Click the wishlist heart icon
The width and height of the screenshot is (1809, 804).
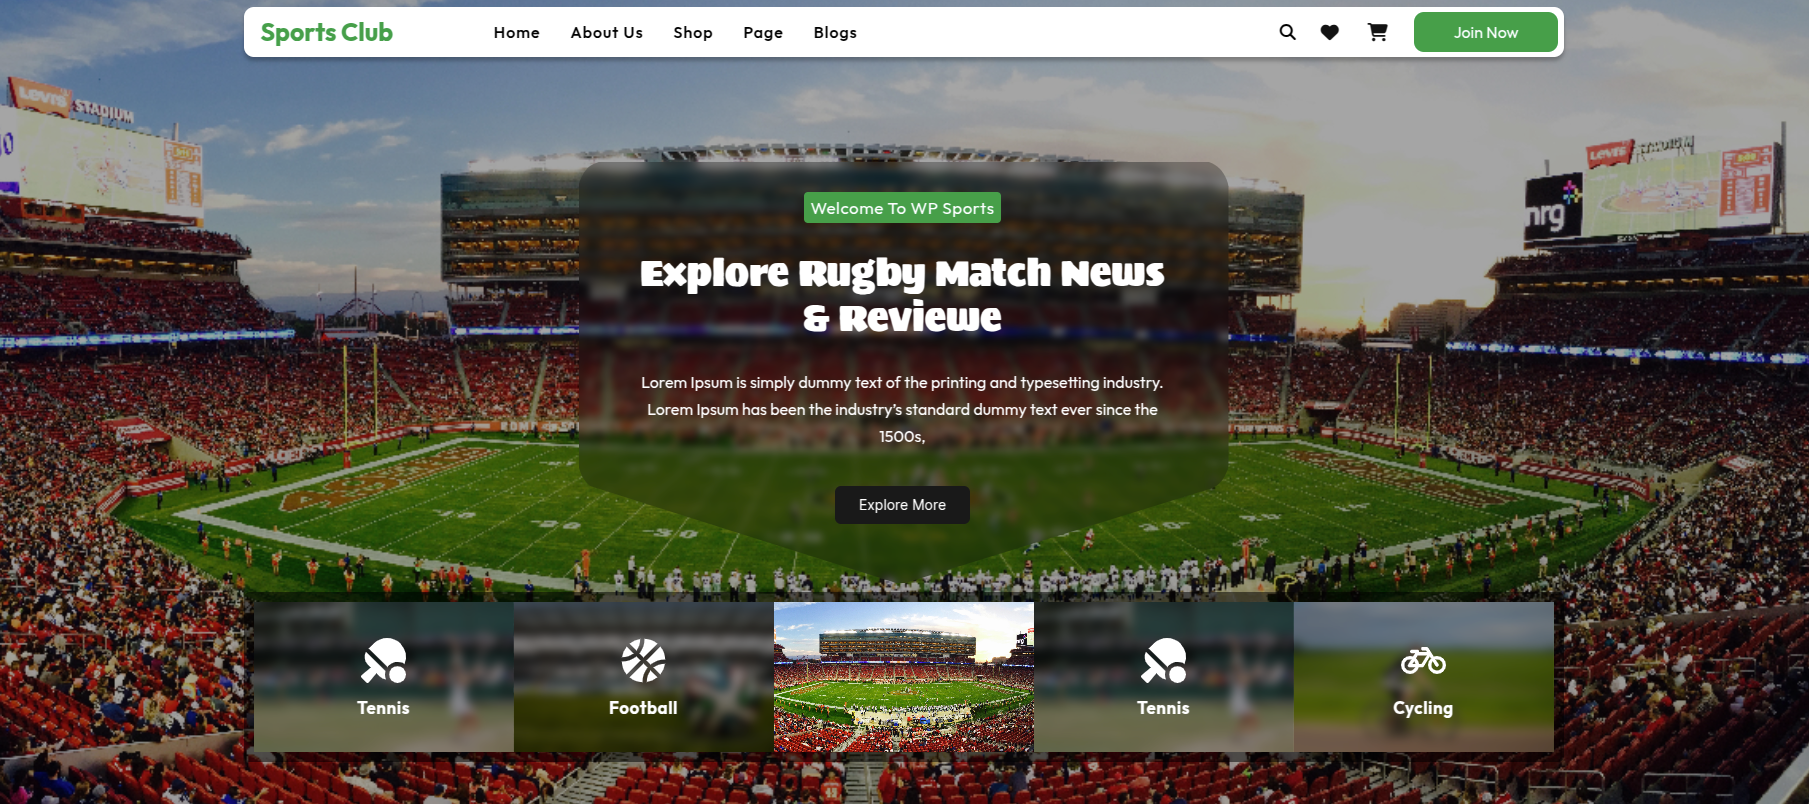tap(1329, 32)
